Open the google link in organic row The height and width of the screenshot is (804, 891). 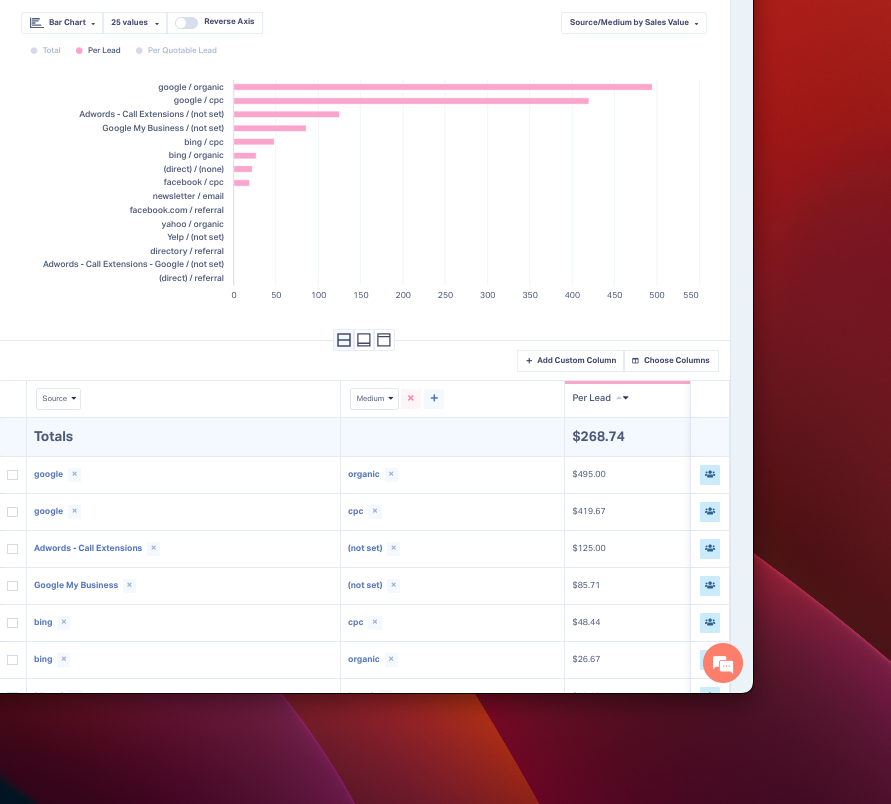tap(48, 474)
